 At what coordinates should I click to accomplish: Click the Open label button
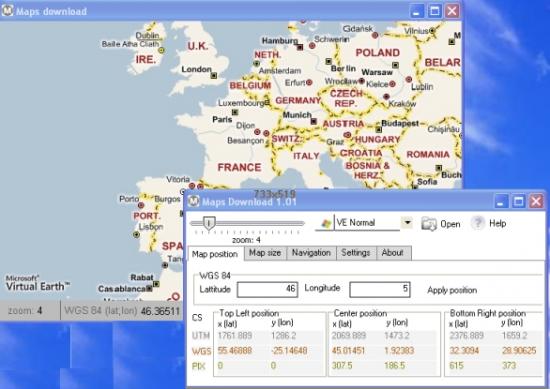pyautogui.click(x=450, y=224)
